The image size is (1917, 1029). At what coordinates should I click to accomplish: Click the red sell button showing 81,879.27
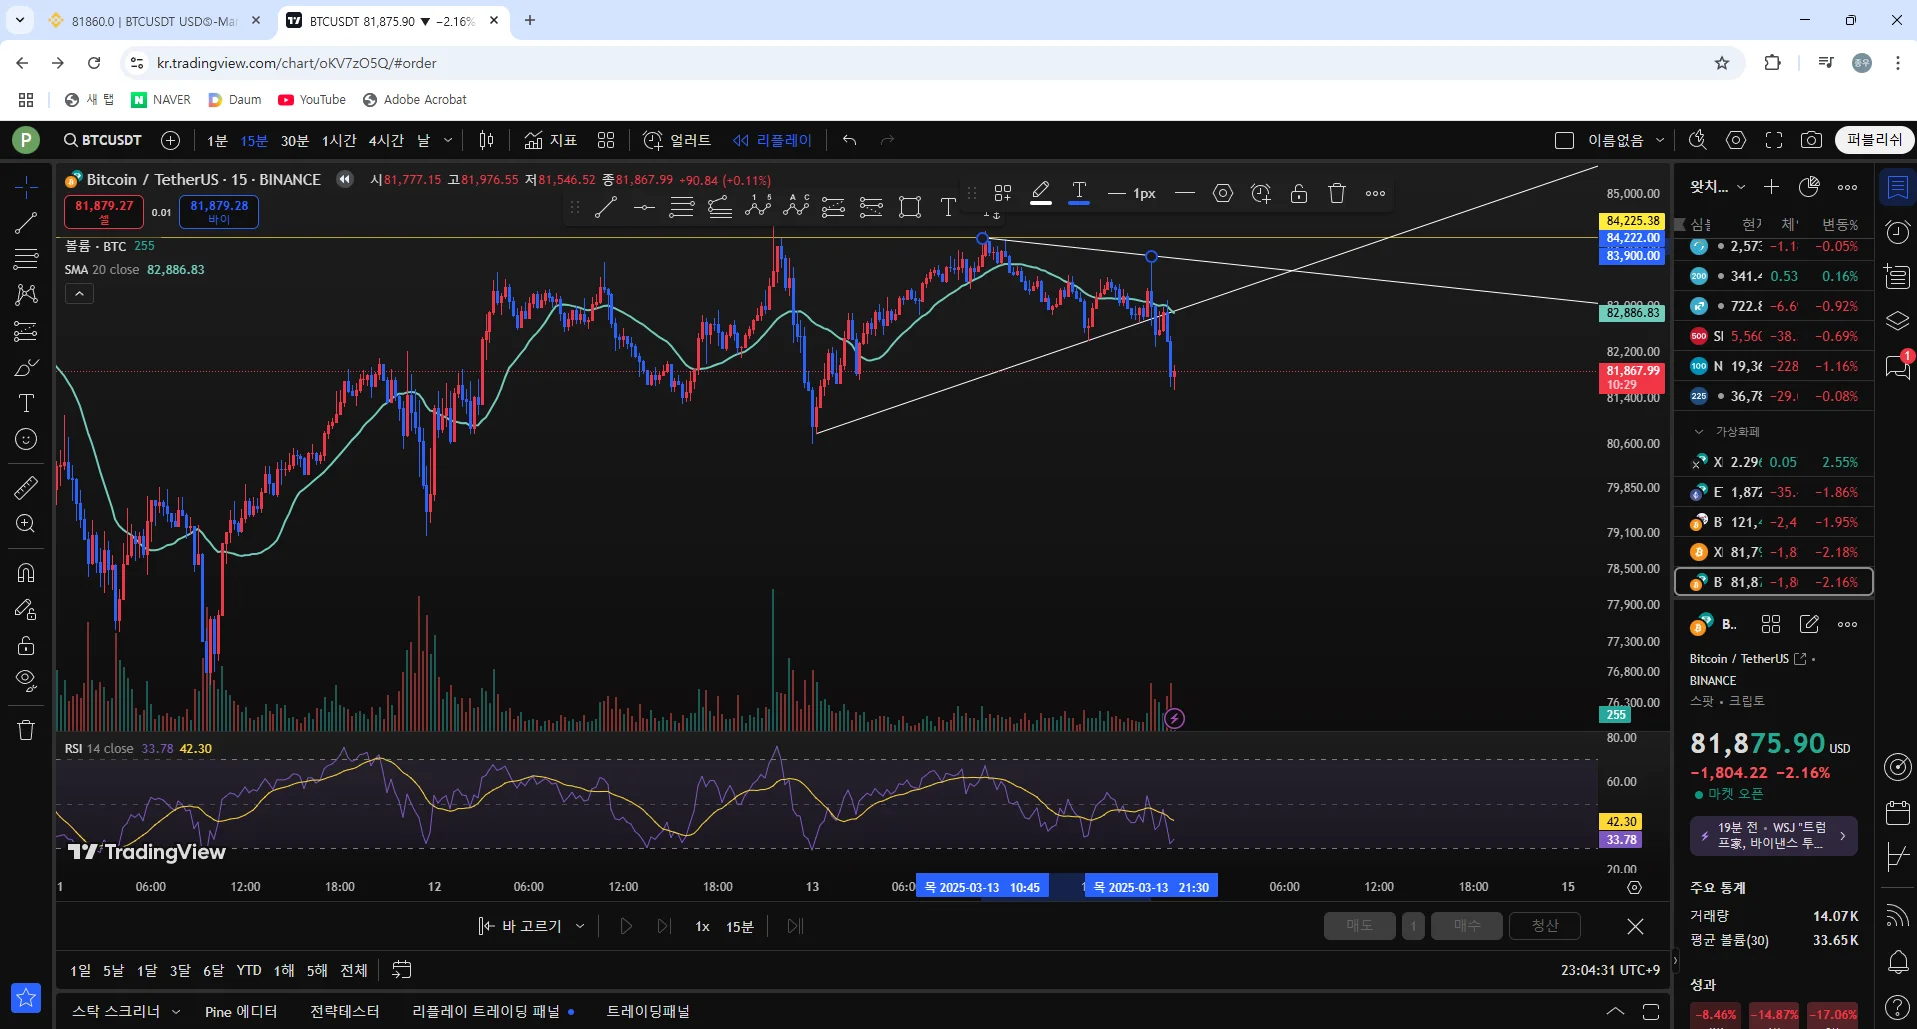[104, 211]
